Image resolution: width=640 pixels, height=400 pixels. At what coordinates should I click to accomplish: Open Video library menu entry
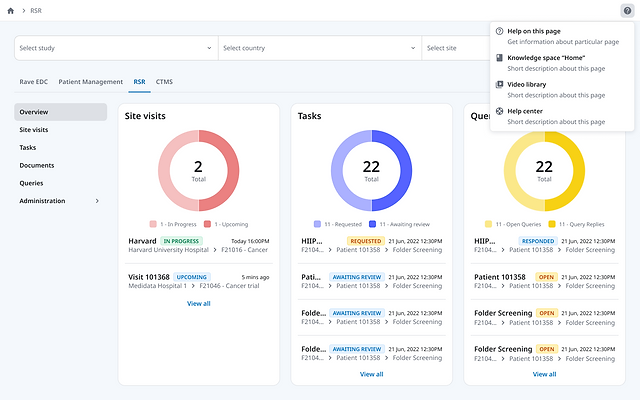point(562,90)
